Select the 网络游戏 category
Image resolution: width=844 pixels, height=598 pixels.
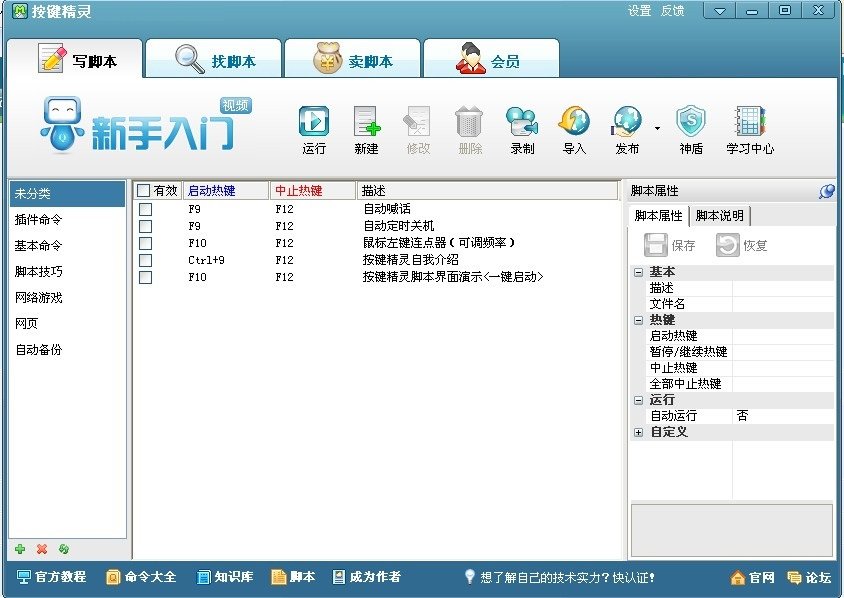tap(67, 298)
